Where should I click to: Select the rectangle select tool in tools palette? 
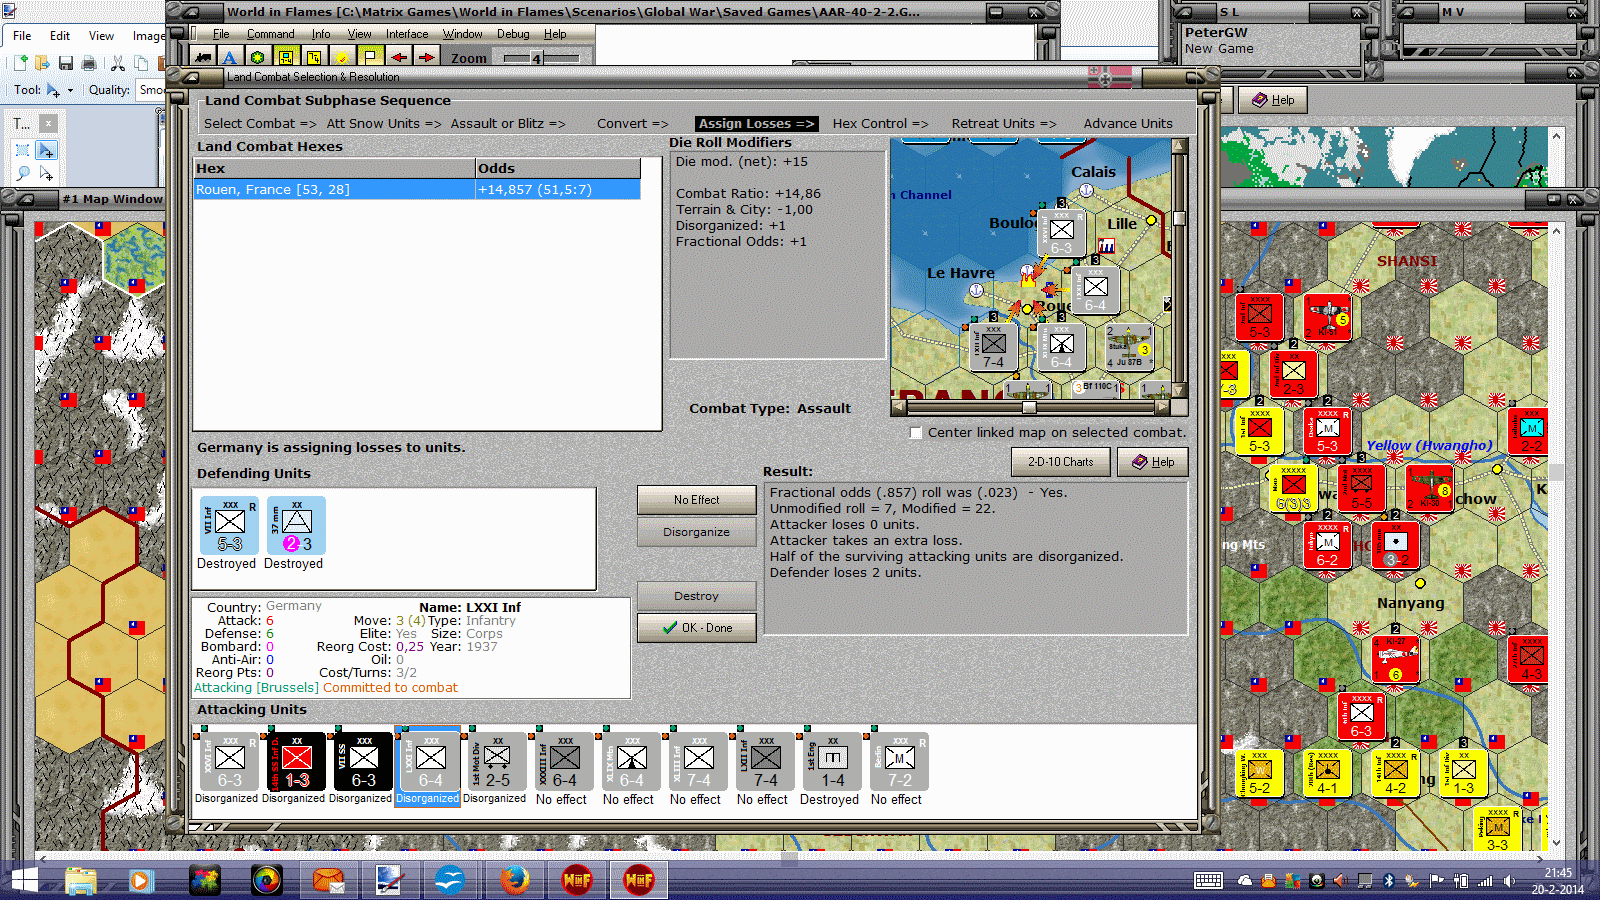(x=22, y=150)
